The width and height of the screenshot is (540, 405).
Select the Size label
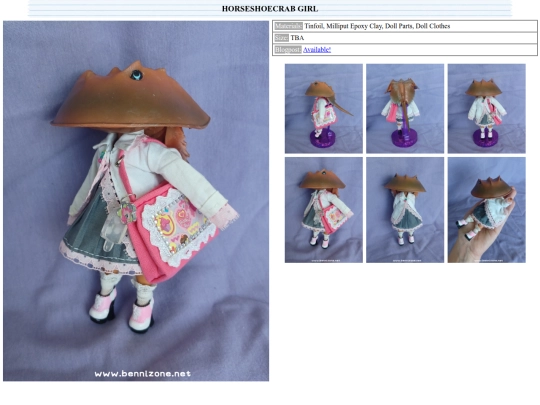(x=281, y=38)
